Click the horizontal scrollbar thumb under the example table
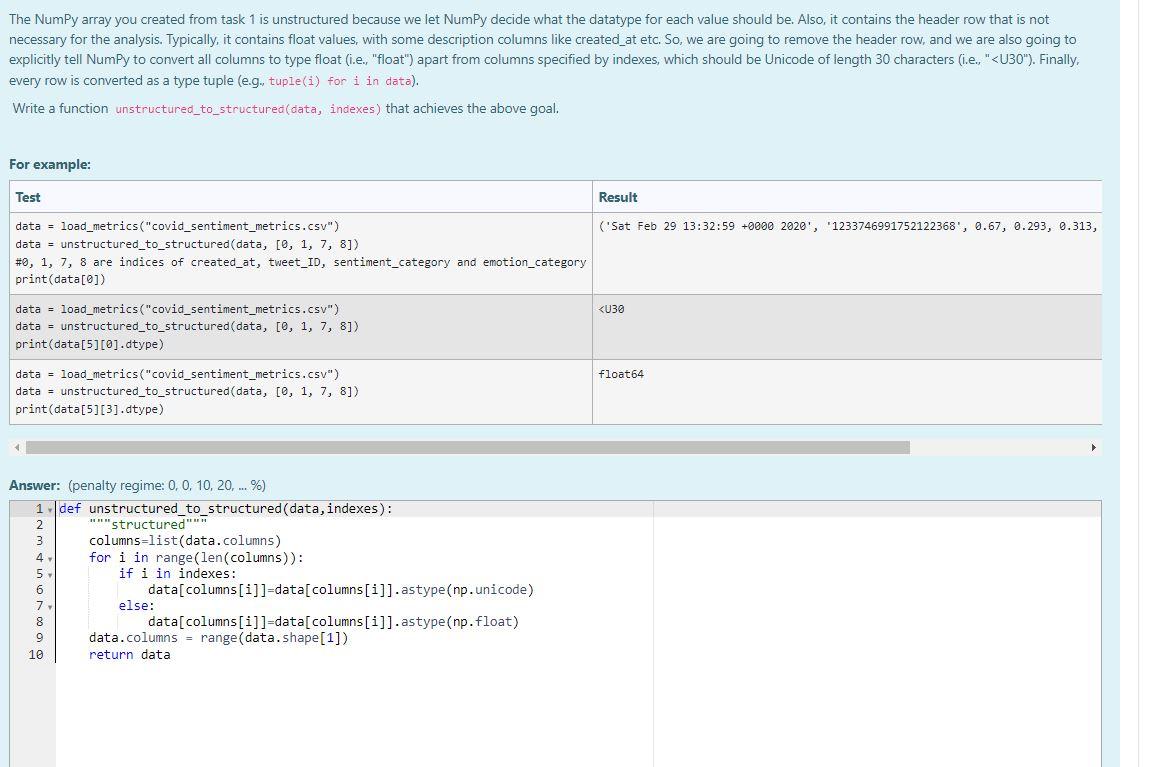This screenshot has width=1149, height=767. tap(468, 448)
